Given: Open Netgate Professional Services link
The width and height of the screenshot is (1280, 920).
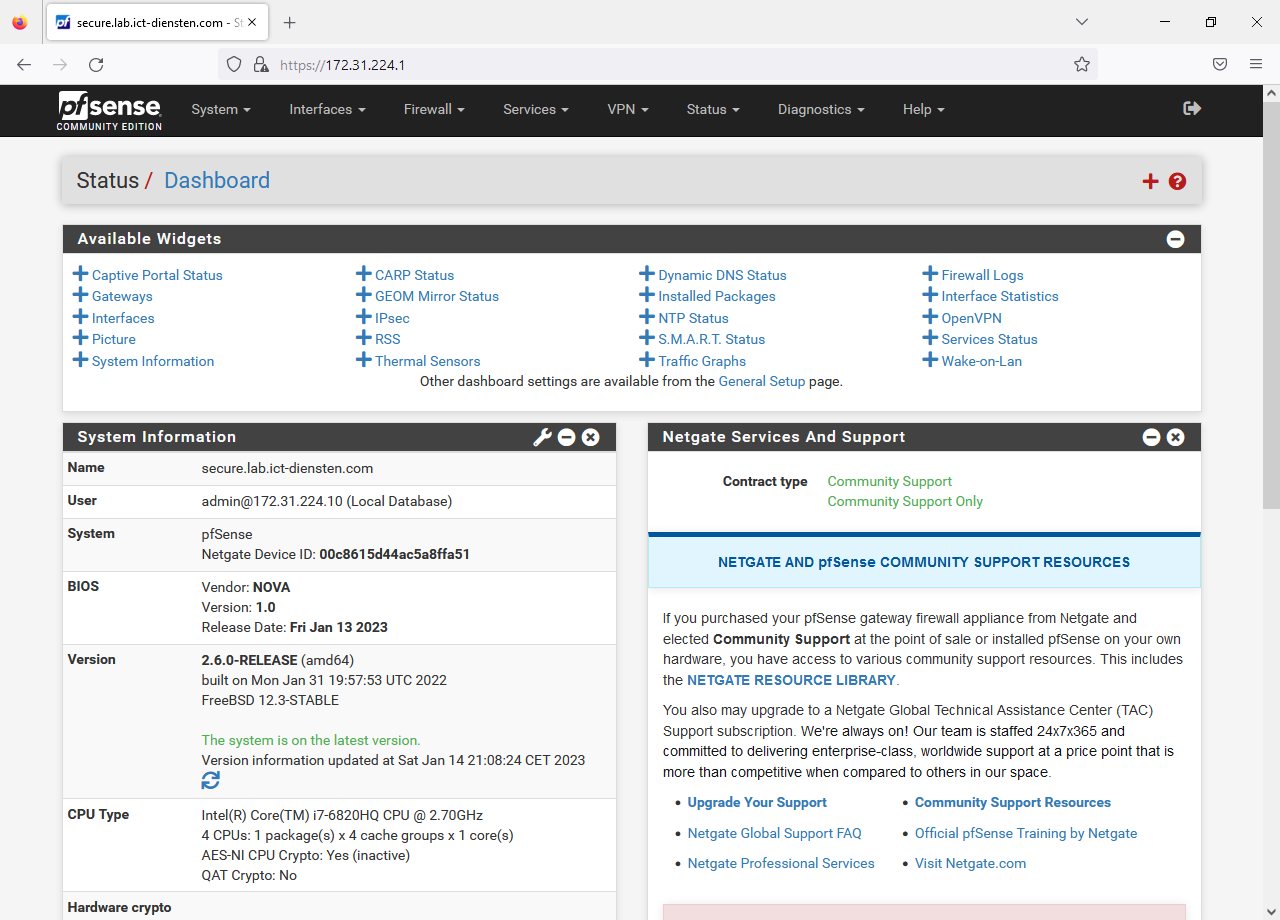Looking at the screenshot, I should 781,863.
